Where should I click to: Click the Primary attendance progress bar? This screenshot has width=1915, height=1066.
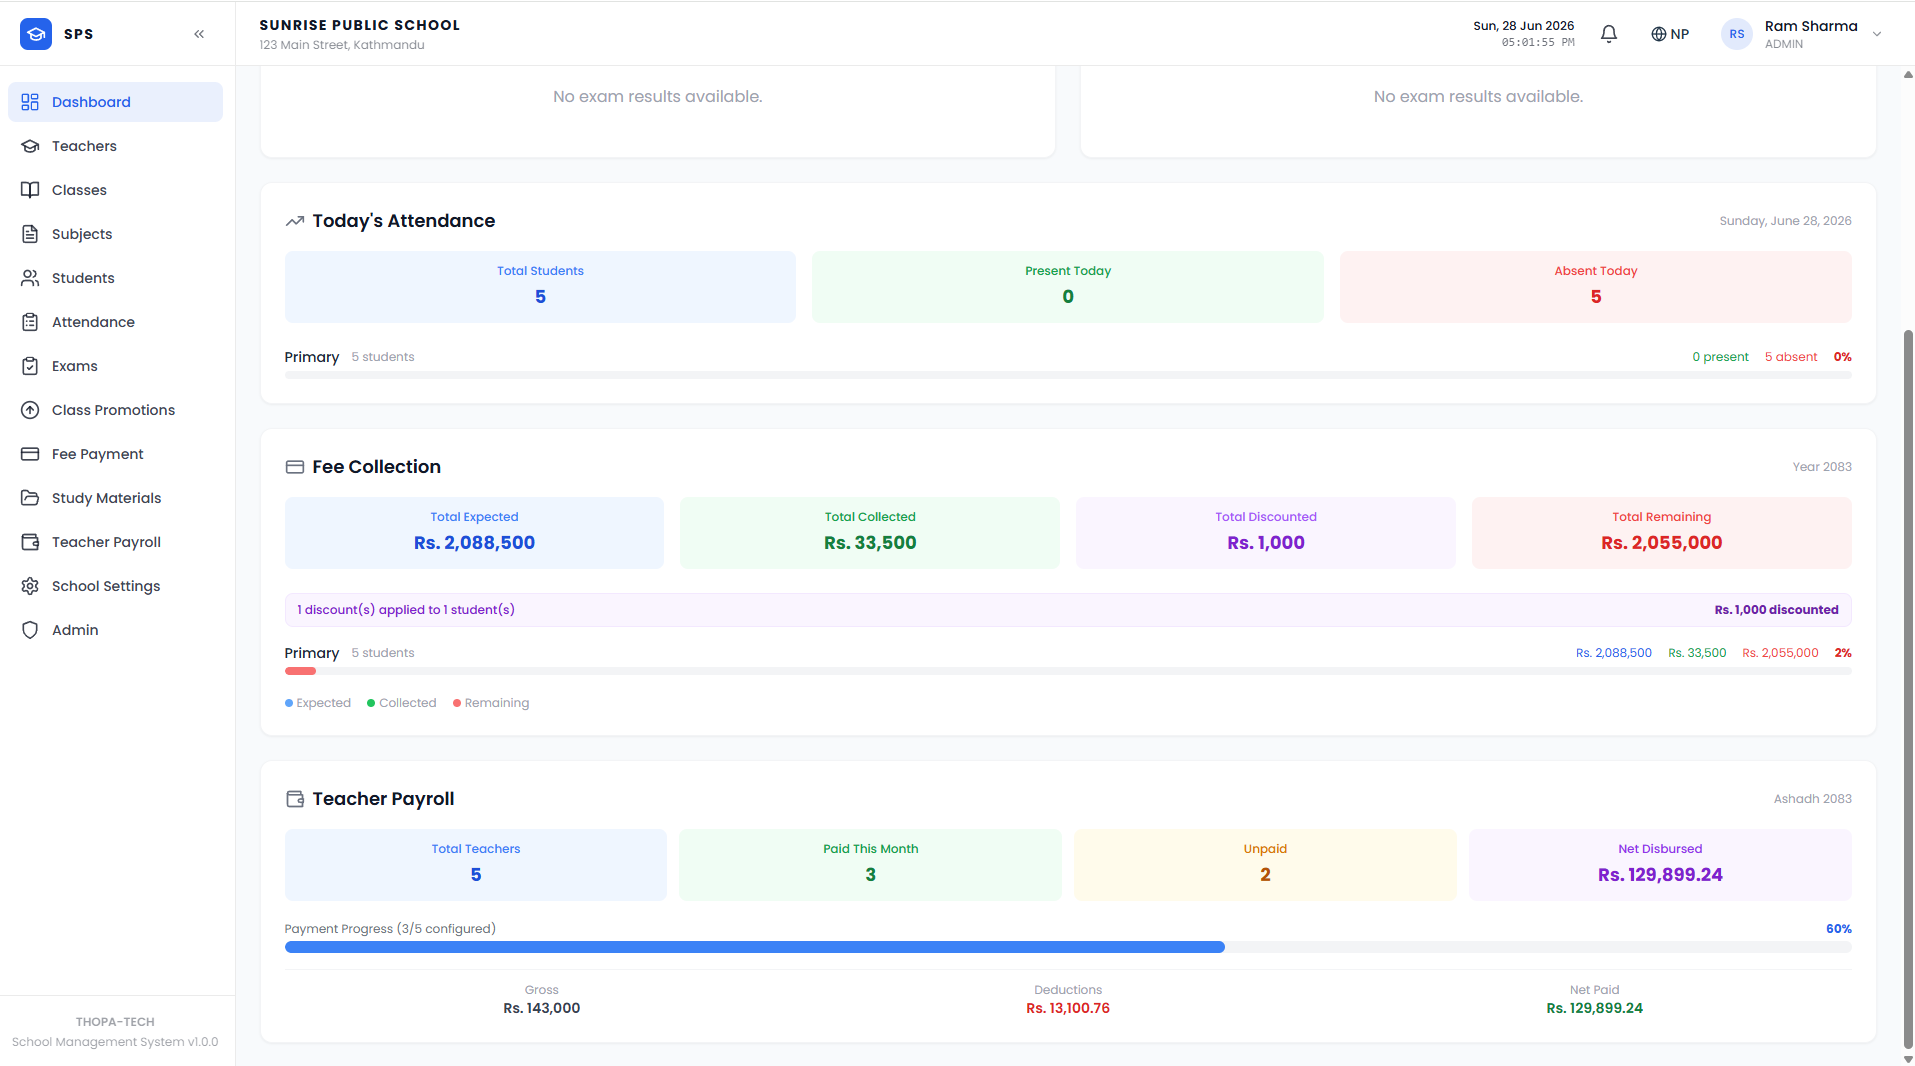tap(1068, 375)
